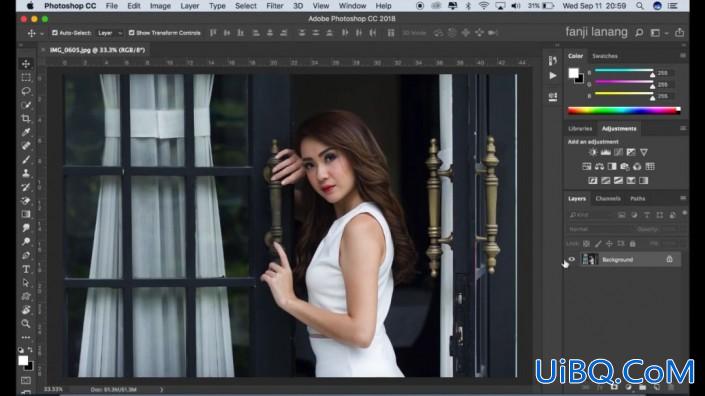Select the Hand tool

tap(26, 310)
